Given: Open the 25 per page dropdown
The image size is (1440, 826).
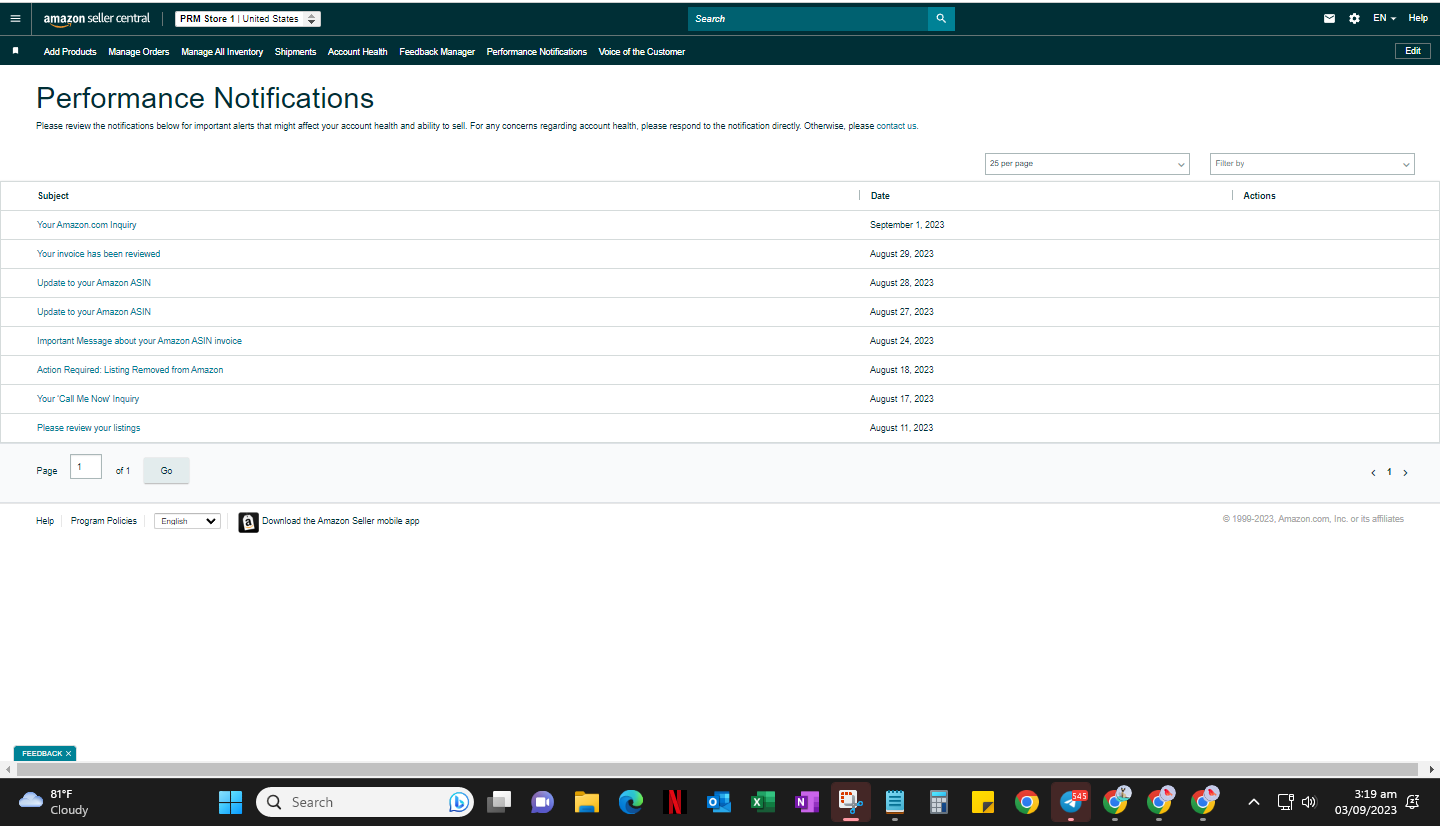Looking at the screenshot, I should 1087,164.
